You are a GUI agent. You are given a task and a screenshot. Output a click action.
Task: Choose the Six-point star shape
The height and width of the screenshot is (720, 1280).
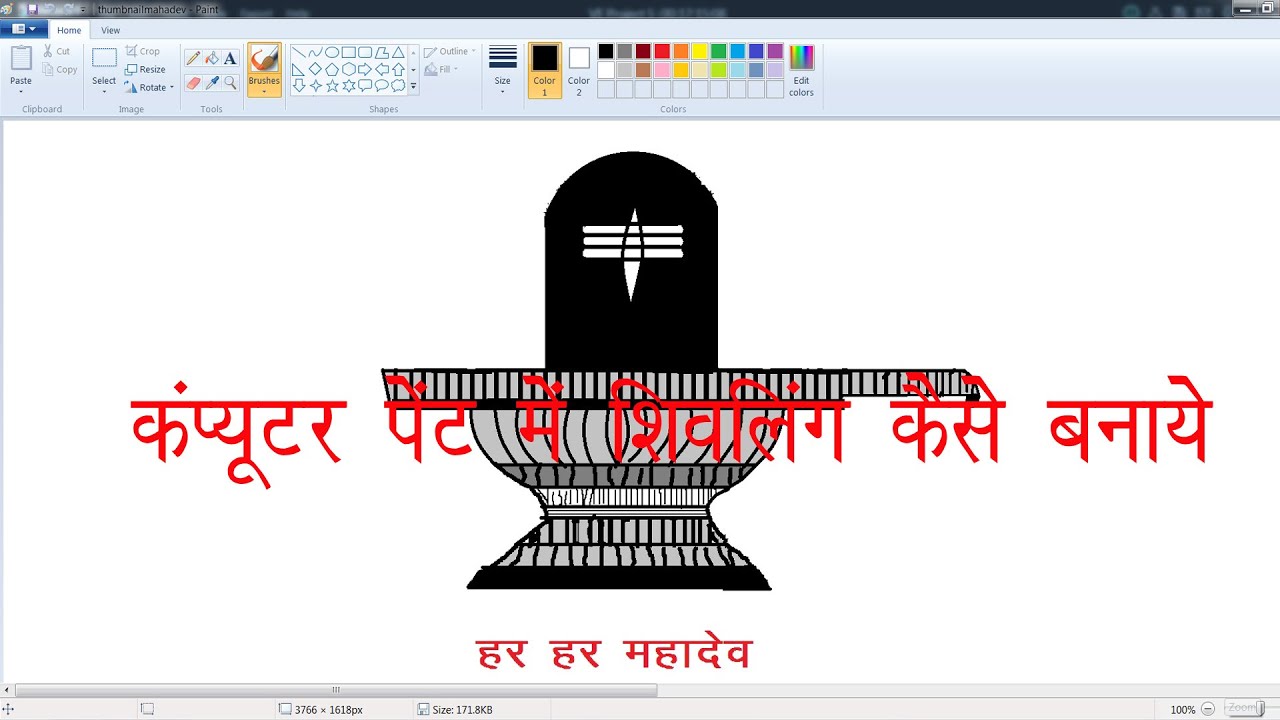[348, 86]
